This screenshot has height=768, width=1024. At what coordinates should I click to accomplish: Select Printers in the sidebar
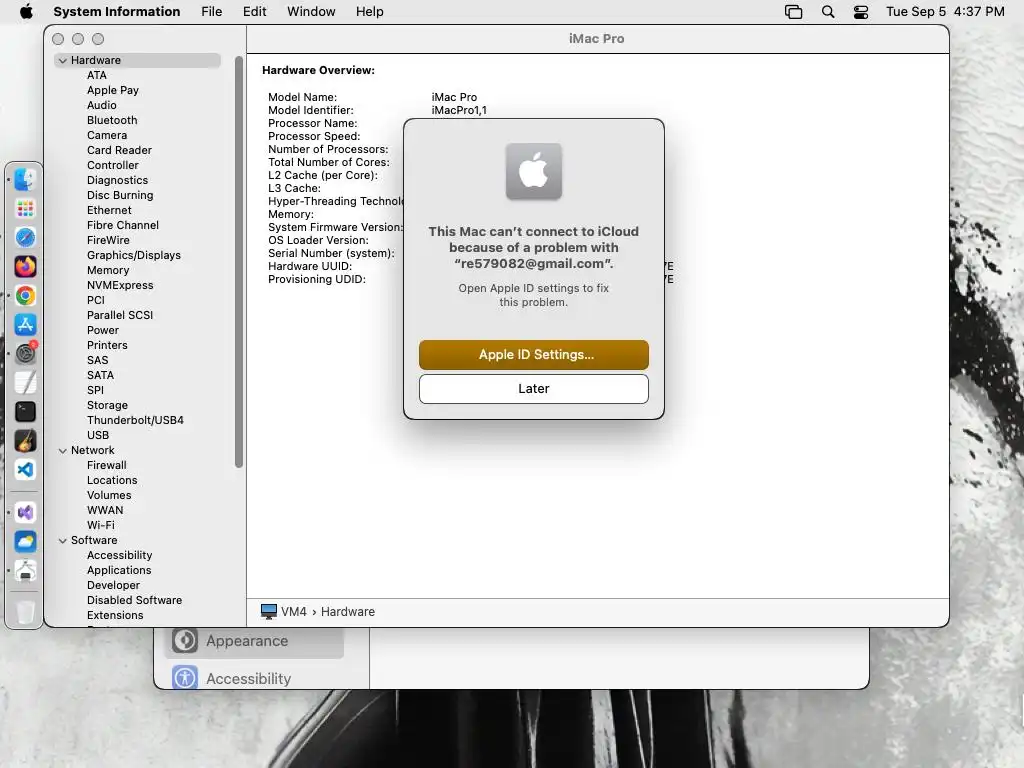(x=107, y=345)
